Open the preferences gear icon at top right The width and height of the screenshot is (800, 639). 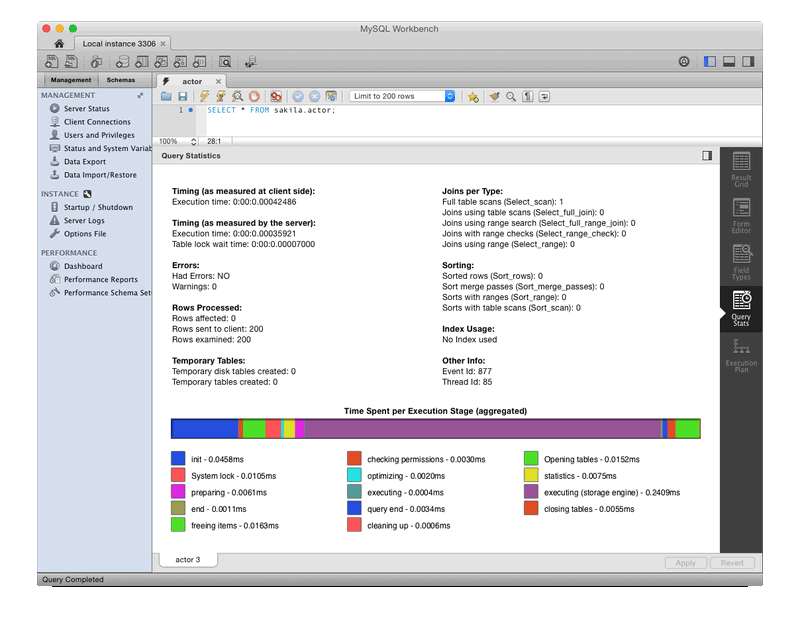(x=684, y=62)
